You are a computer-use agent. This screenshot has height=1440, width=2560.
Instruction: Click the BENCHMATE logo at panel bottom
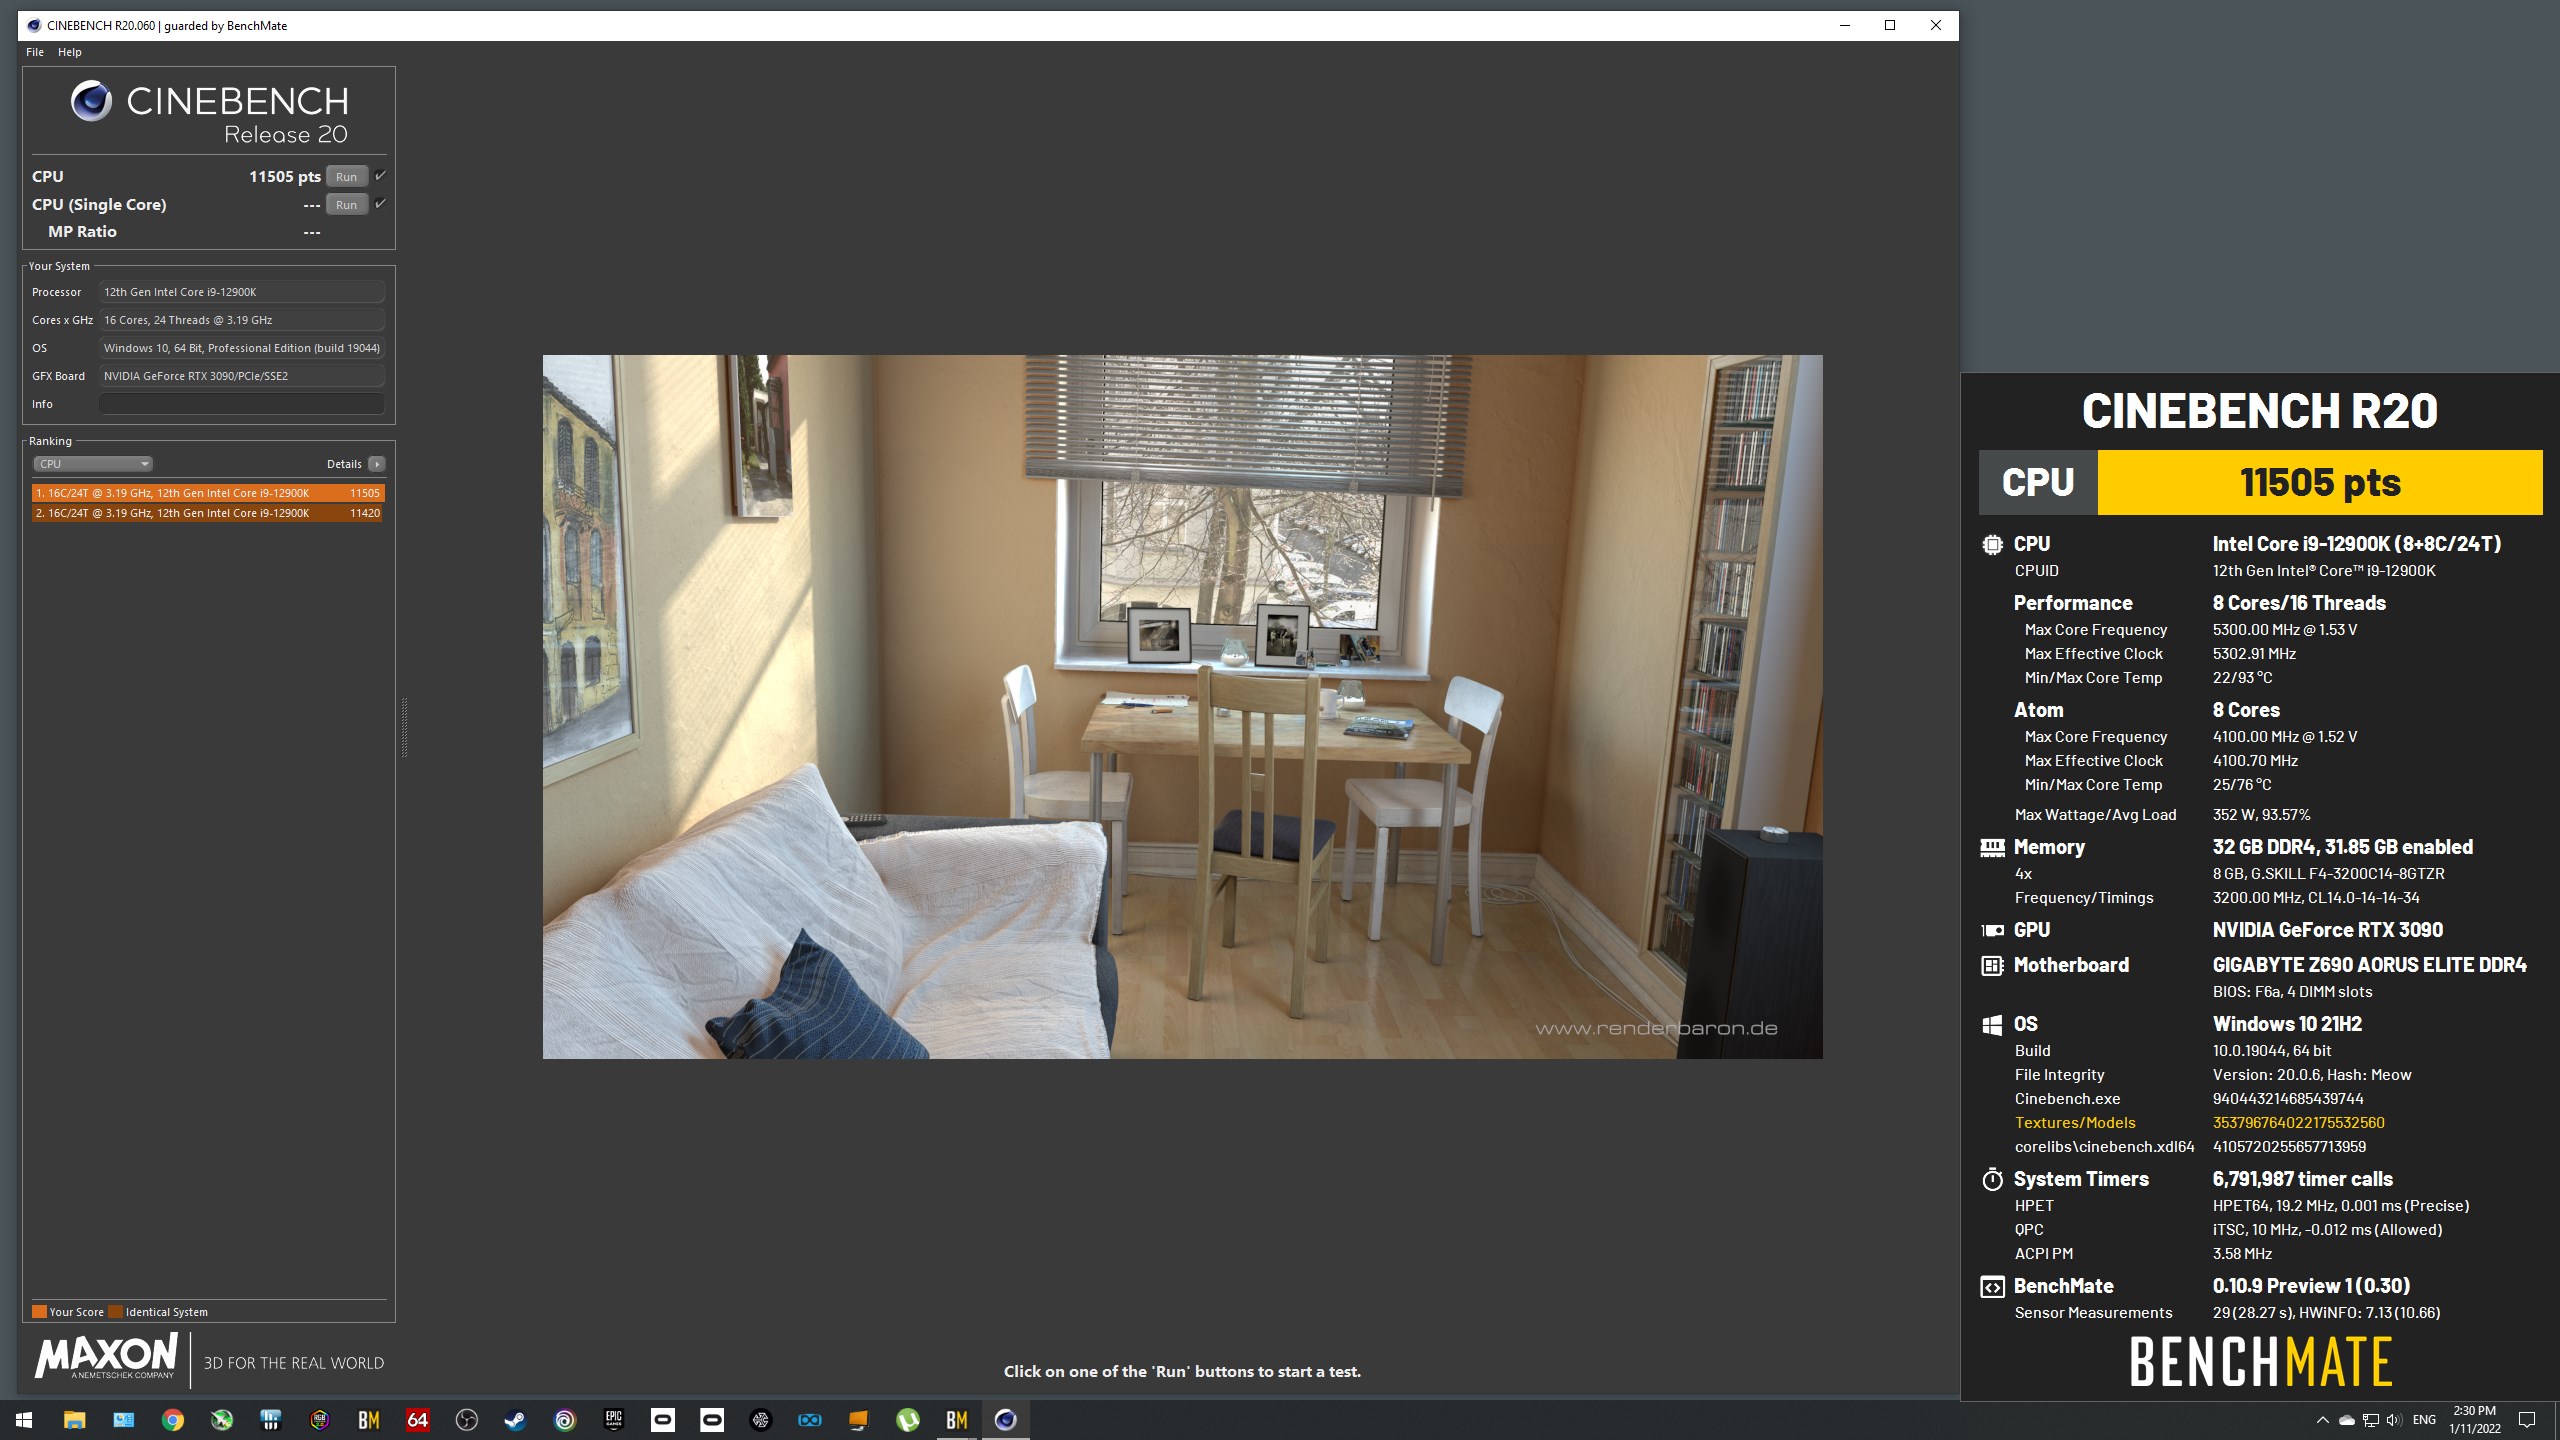pyautogui.click(x=2260, y=1362)
